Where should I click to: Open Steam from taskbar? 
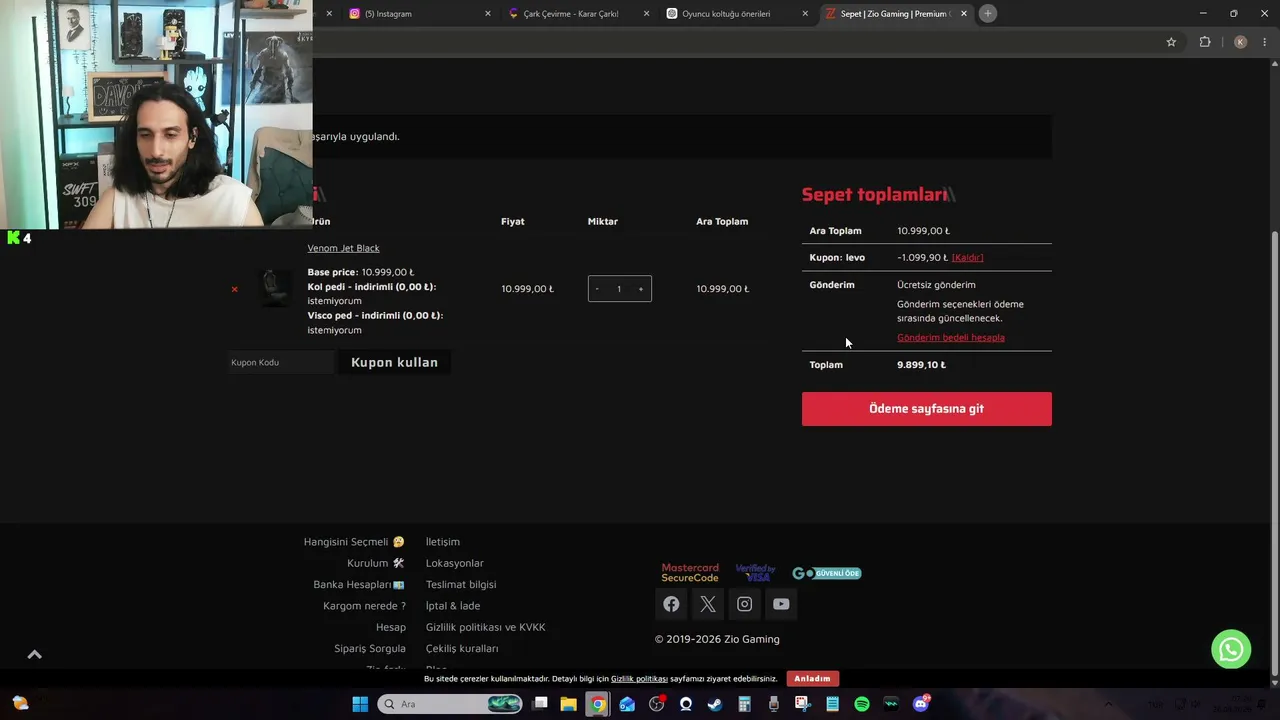[715, 704]
